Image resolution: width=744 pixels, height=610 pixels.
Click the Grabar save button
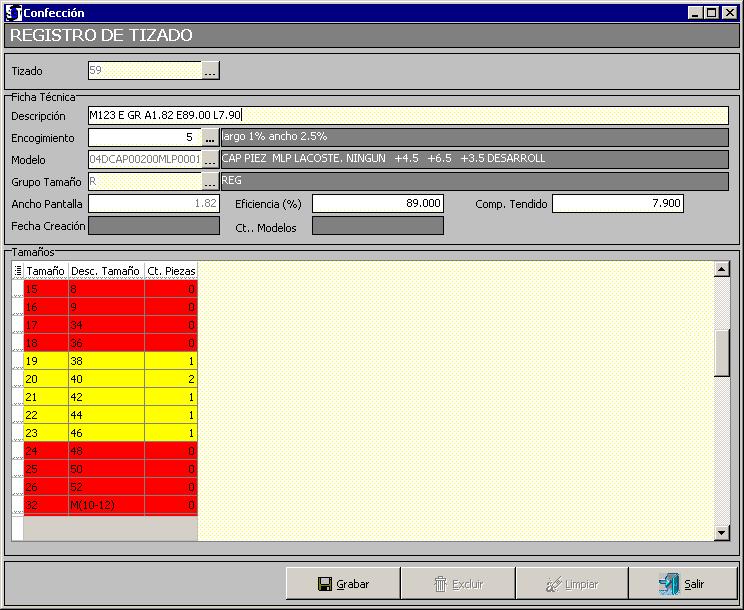pos(343,584)
